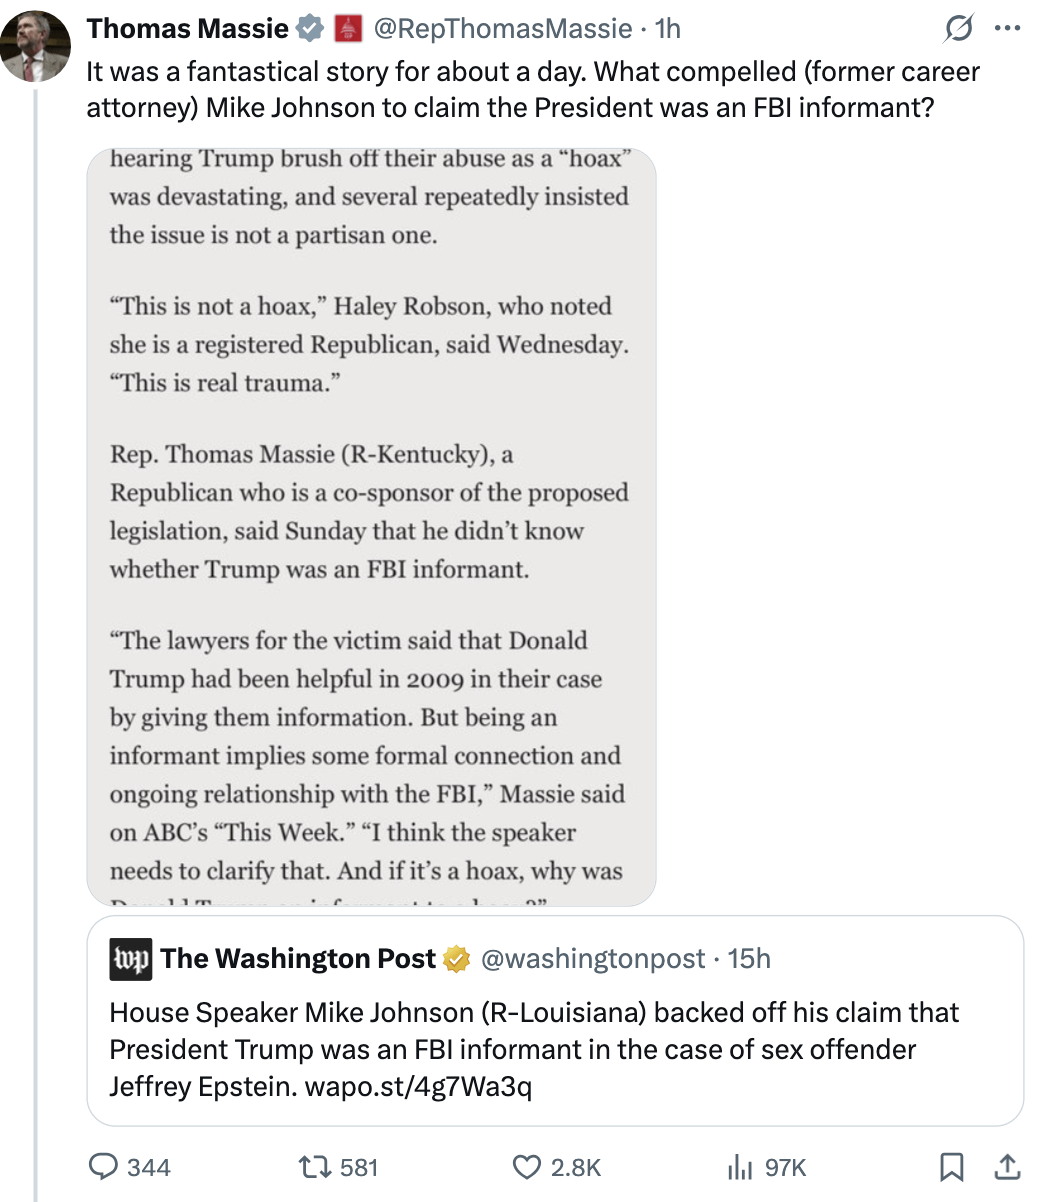
Task: Bookmark this tweet
Action: 952,1167
